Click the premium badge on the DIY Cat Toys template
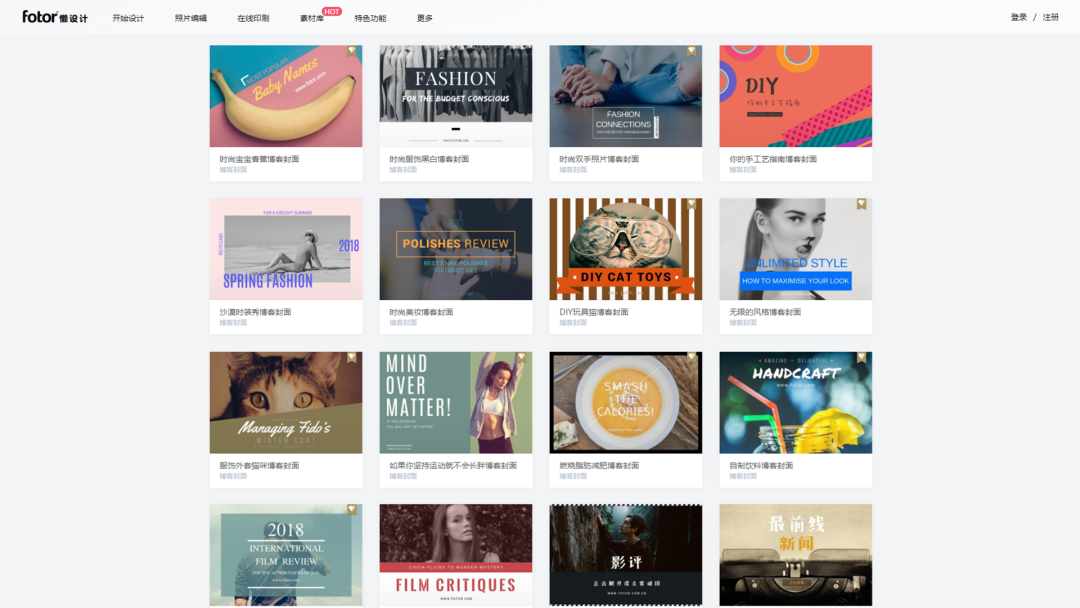The image size is (1080, 608). pos(692,205)
